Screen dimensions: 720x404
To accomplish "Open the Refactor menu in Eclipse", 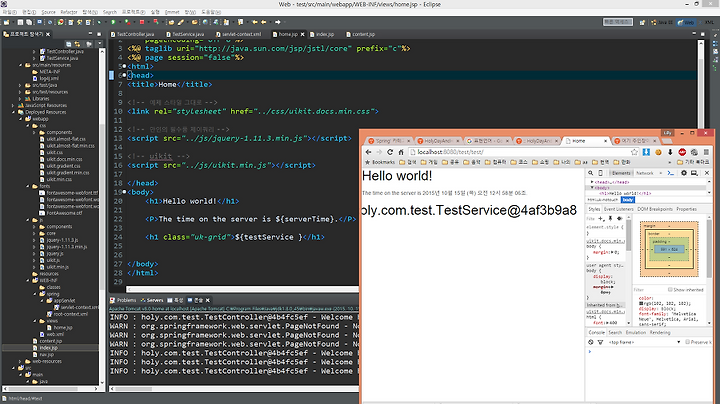I will tap(69, 12).
